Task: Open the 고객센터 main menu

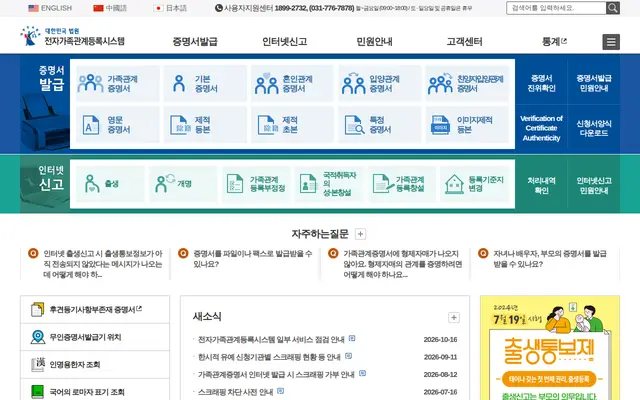Action: click(464, 41)
